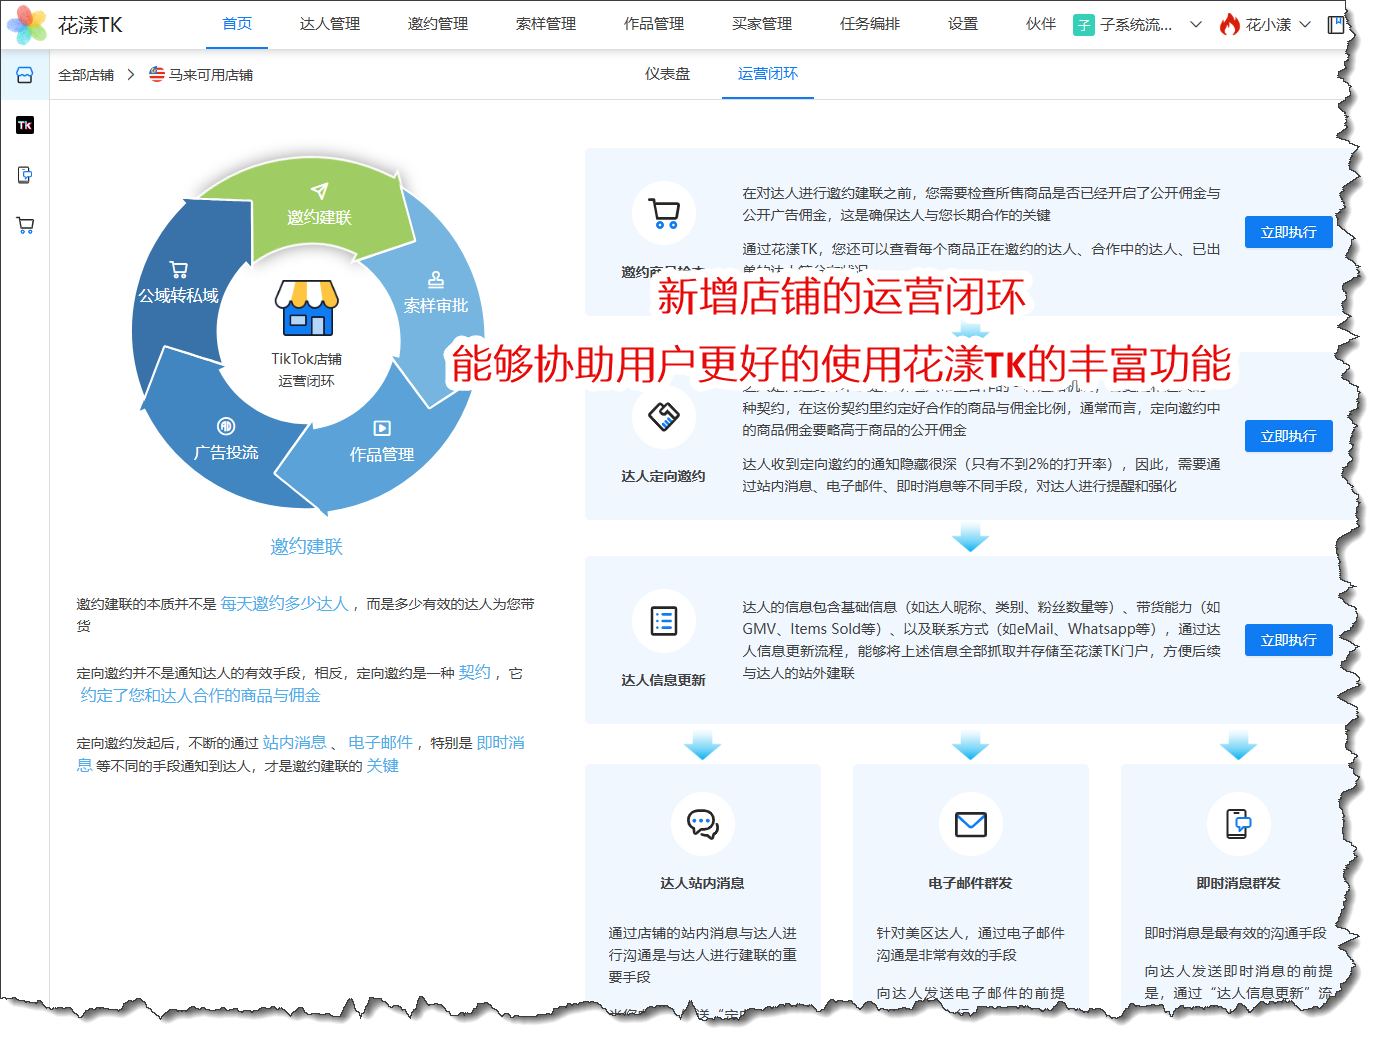Click the 马来可用店铺 breadcrumb link

(210, 75)
